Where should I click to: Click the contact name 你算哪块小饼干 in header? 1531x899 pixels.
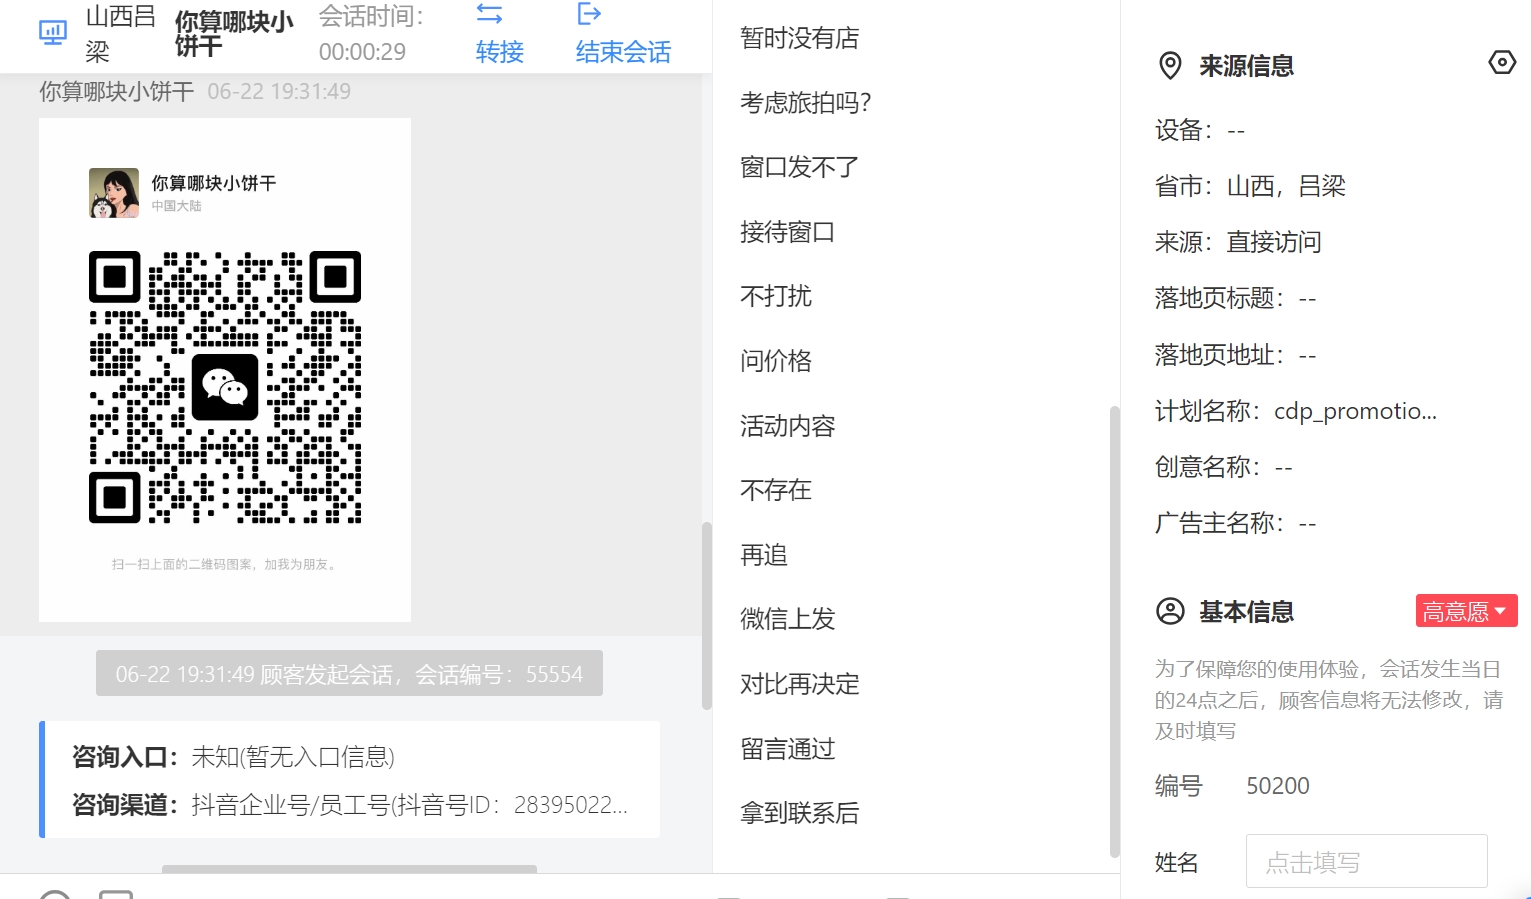pos(234,33)
